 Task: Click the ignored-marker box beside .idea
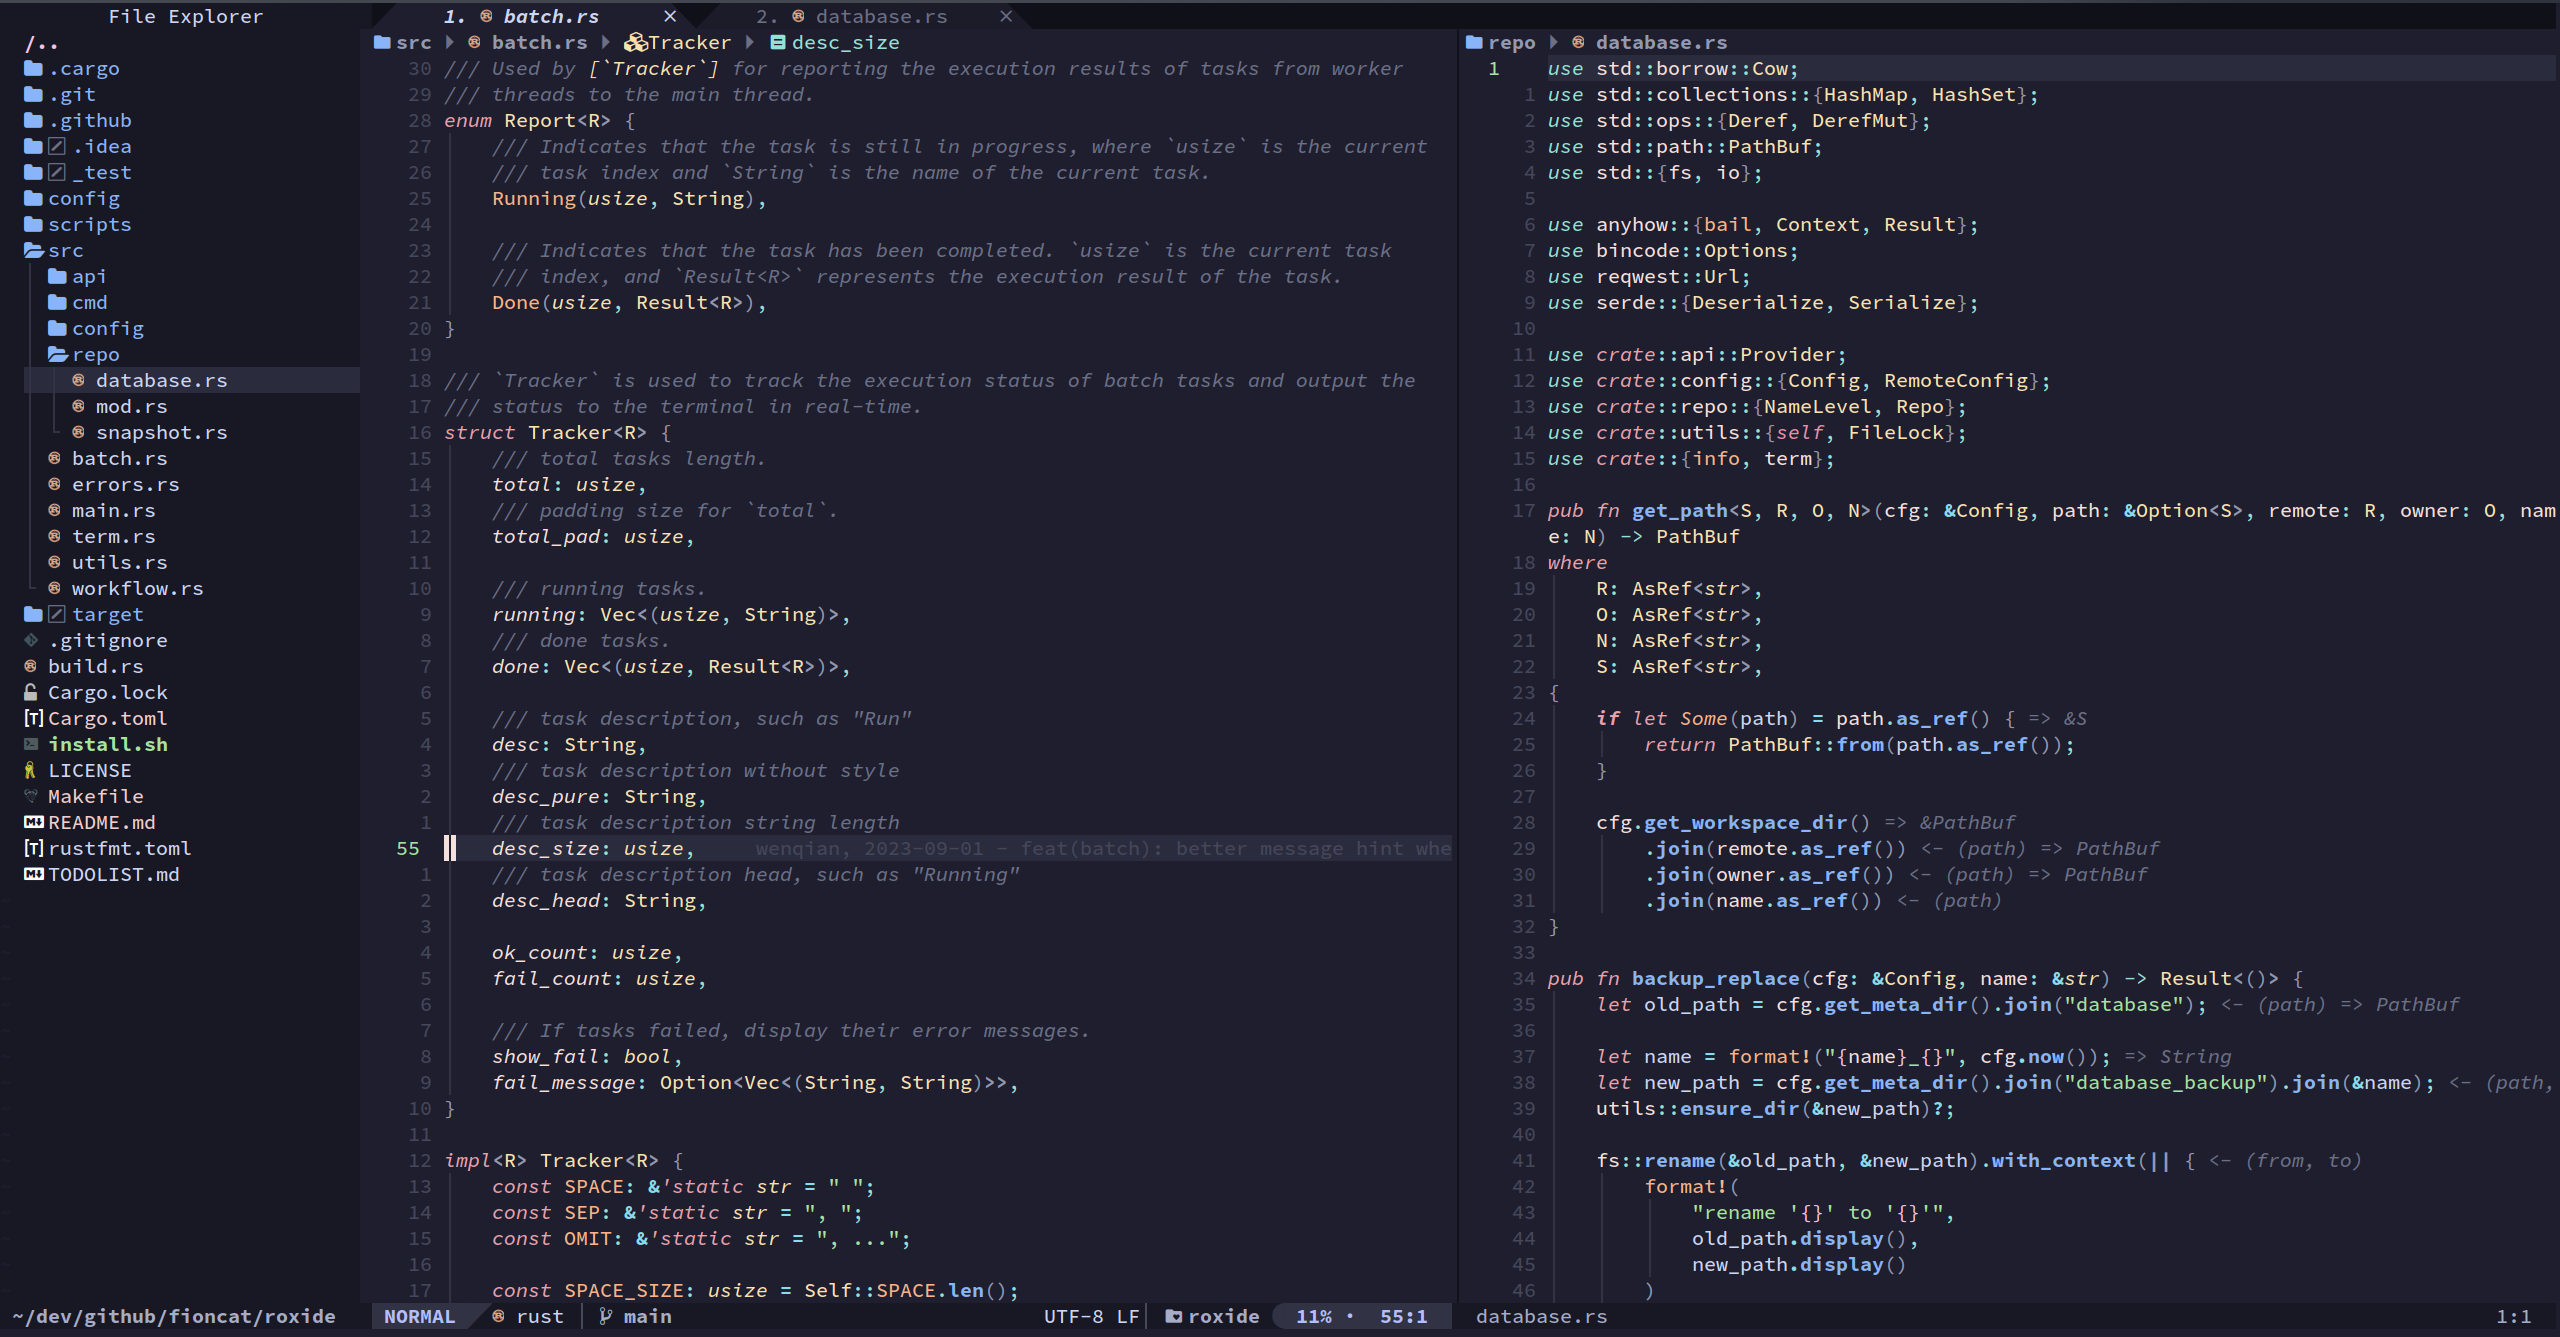click(x=57, y=146)
